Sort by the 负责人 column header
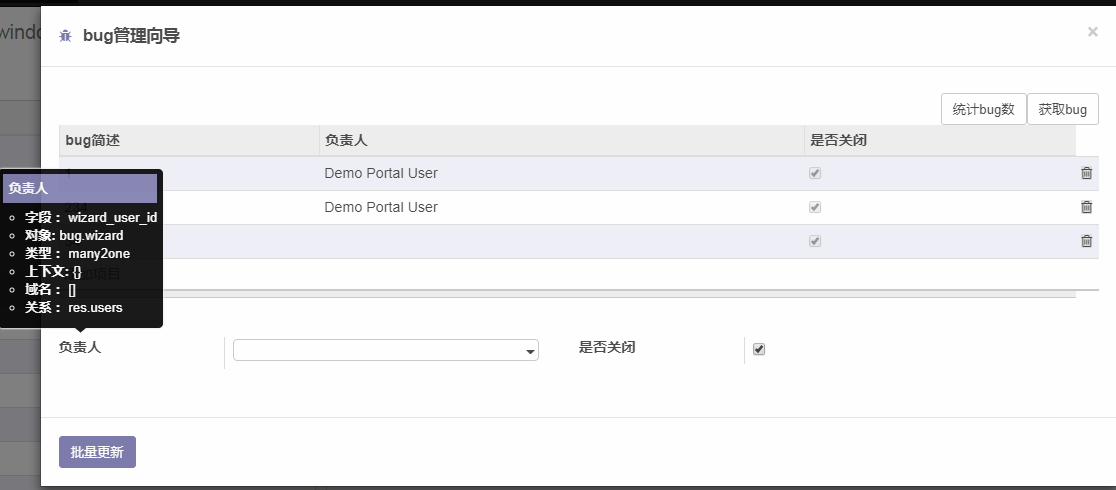Screen dimensions: 1116x490 point(562,141)
